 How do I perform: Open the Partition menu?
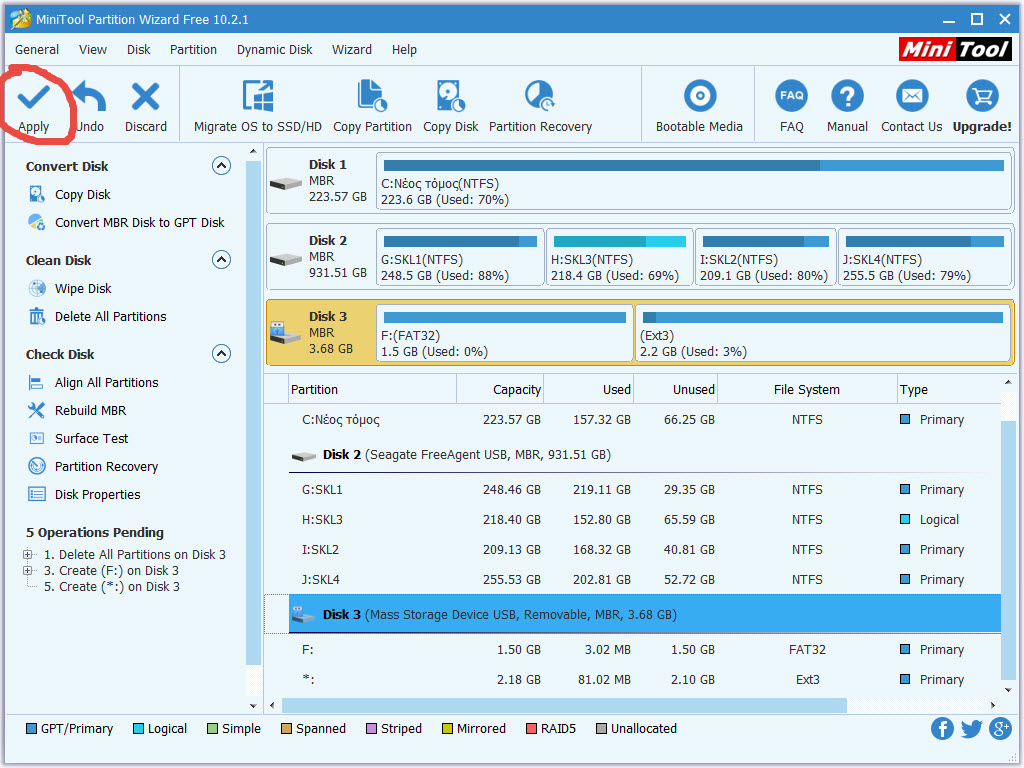click(x=193, y=49)
